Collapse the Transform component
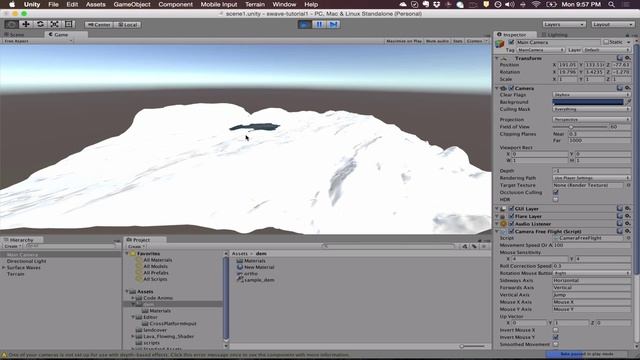This screenshot has width=640, height=360. coord(497,58)
